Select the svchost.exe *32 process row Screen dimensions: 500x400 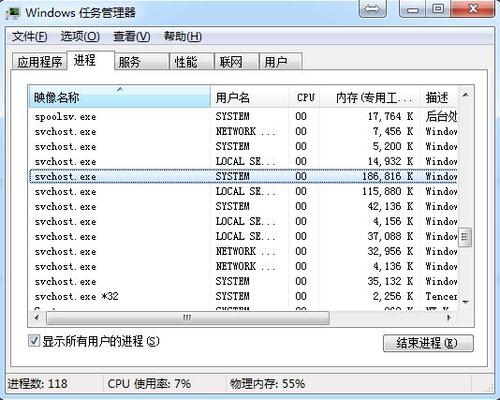point(243,296)
